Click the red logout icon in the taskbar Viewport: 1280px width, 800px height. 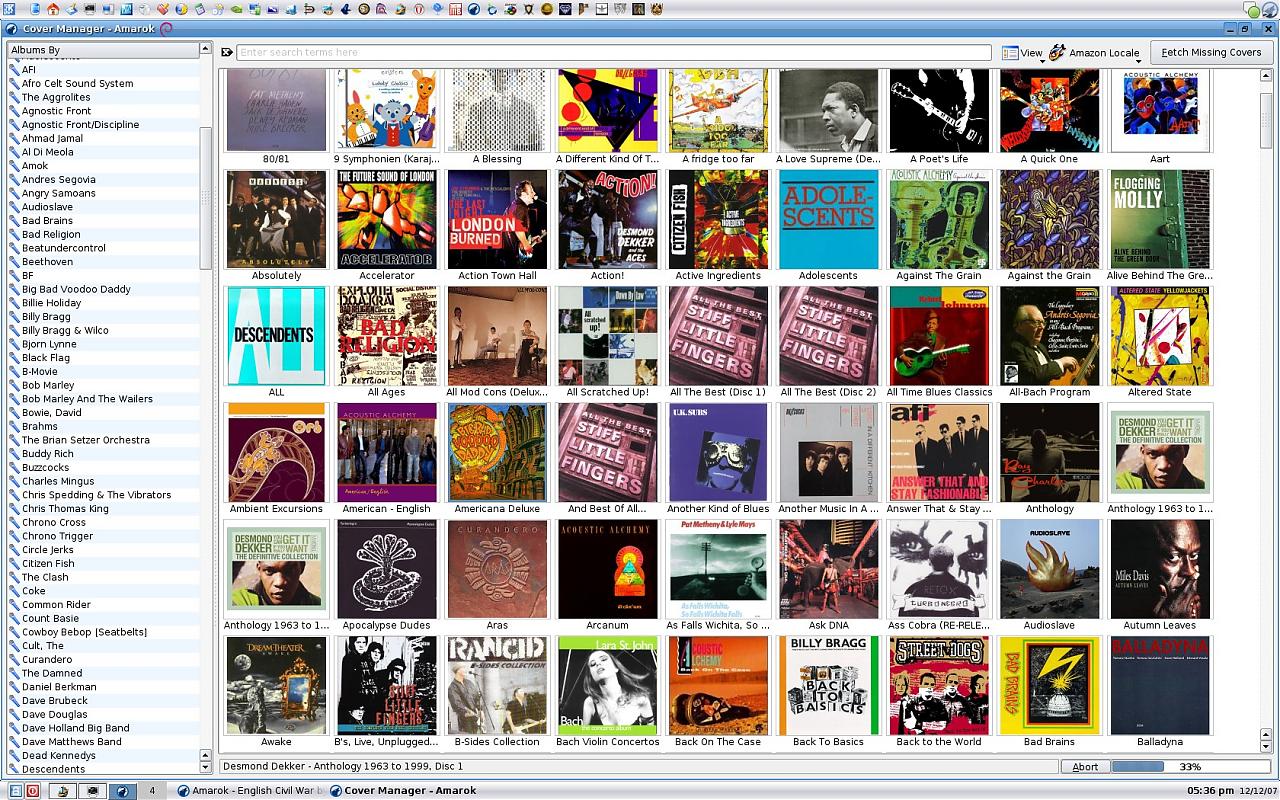click(x=32, y=791)
